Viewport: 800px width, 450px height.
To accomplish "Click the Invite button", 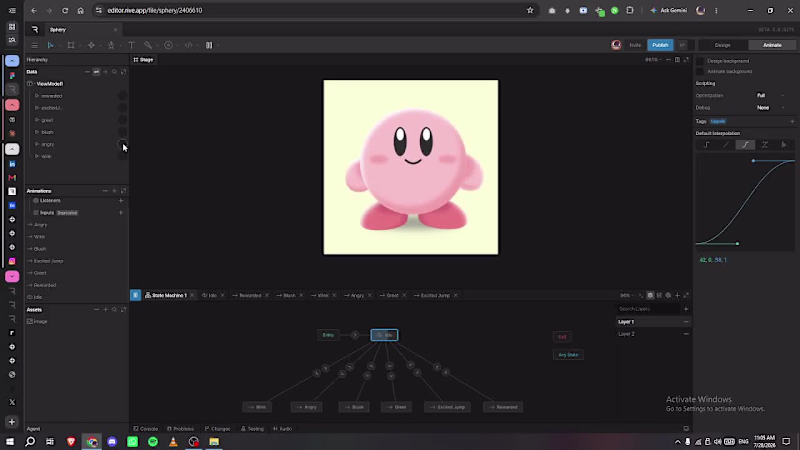I will coord(635,45).
